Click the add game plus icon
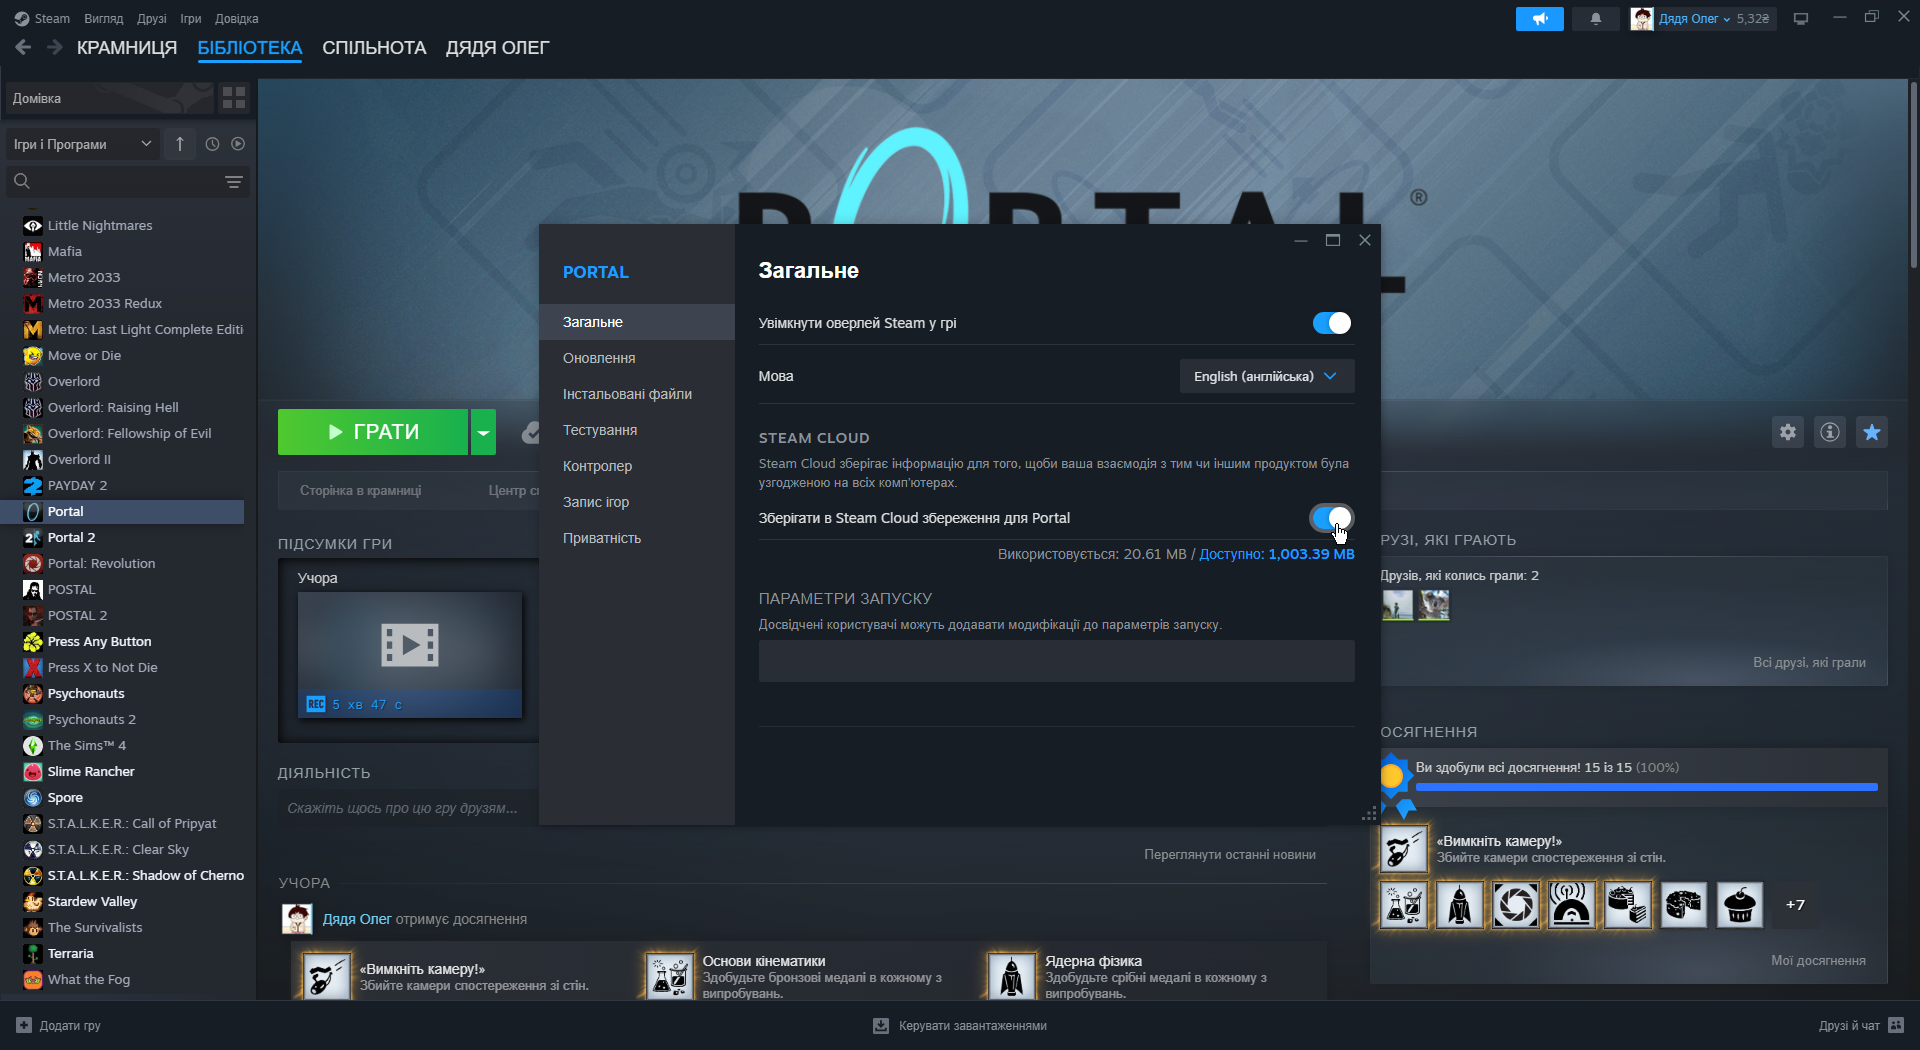This screenshot has height=1050, width=1920. click(x=24, y=1025)
